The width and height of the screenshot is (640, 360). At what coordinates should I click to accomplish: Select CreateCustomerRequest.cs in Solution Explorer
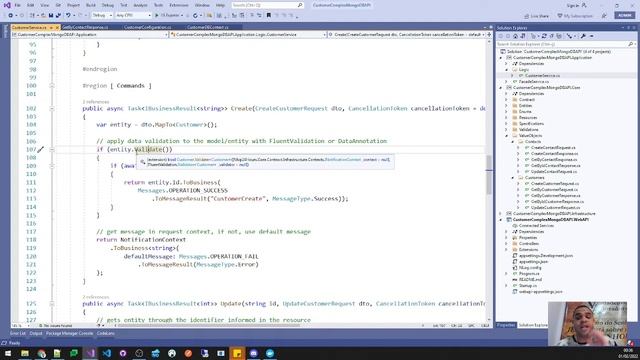coord(555,184)
